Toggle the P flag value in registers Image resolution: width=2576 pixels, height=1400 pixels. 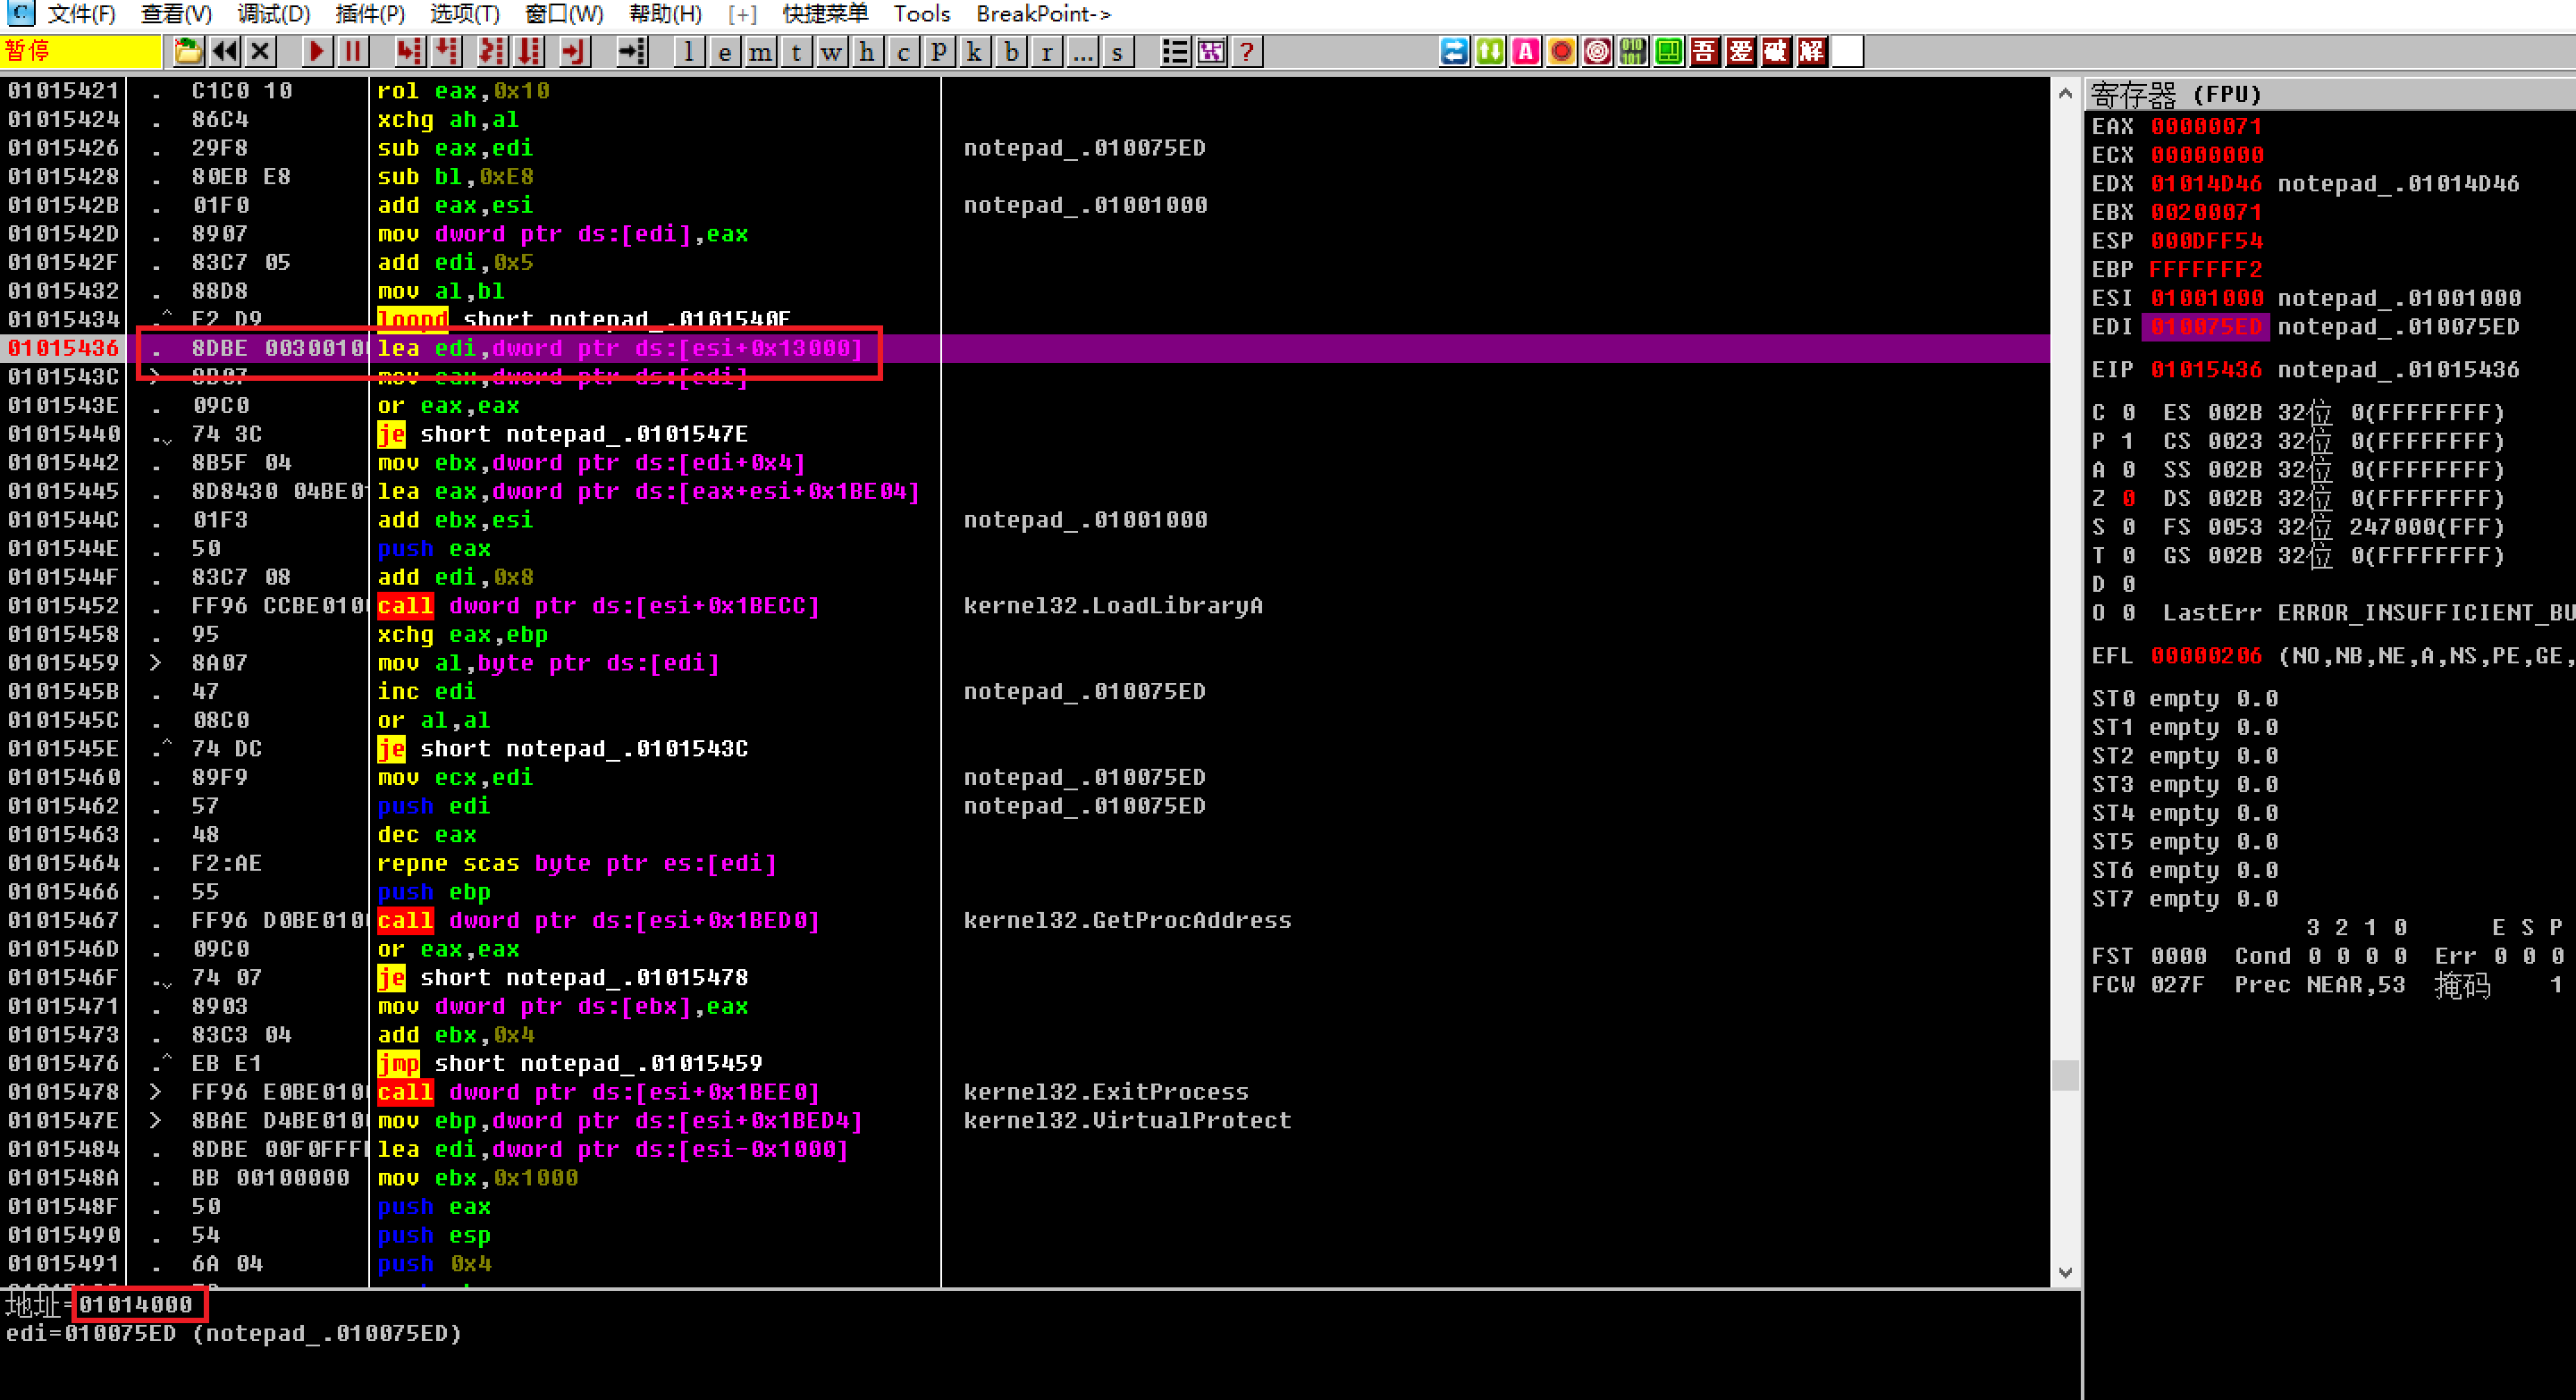2129,441
